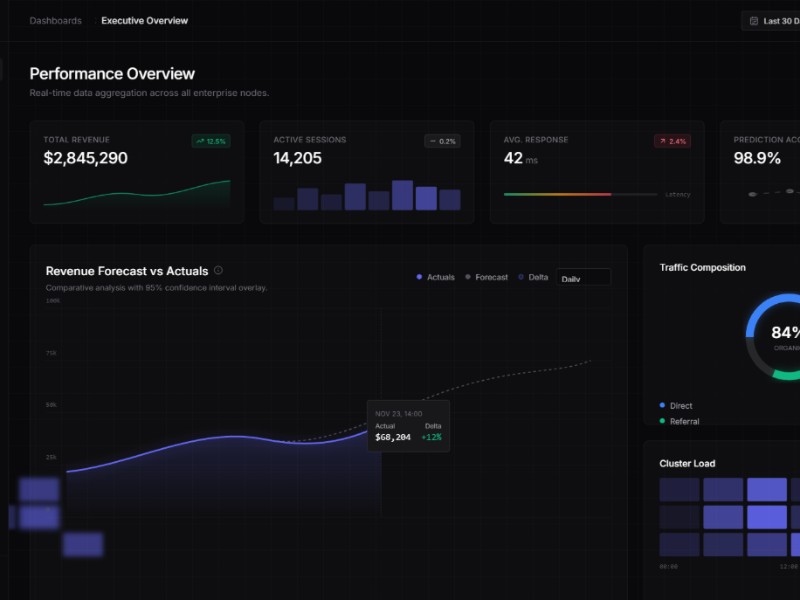Go to Dashboards in the breadcrumb
The height and width of the screenshot is (600, 800).
(56, 20)
